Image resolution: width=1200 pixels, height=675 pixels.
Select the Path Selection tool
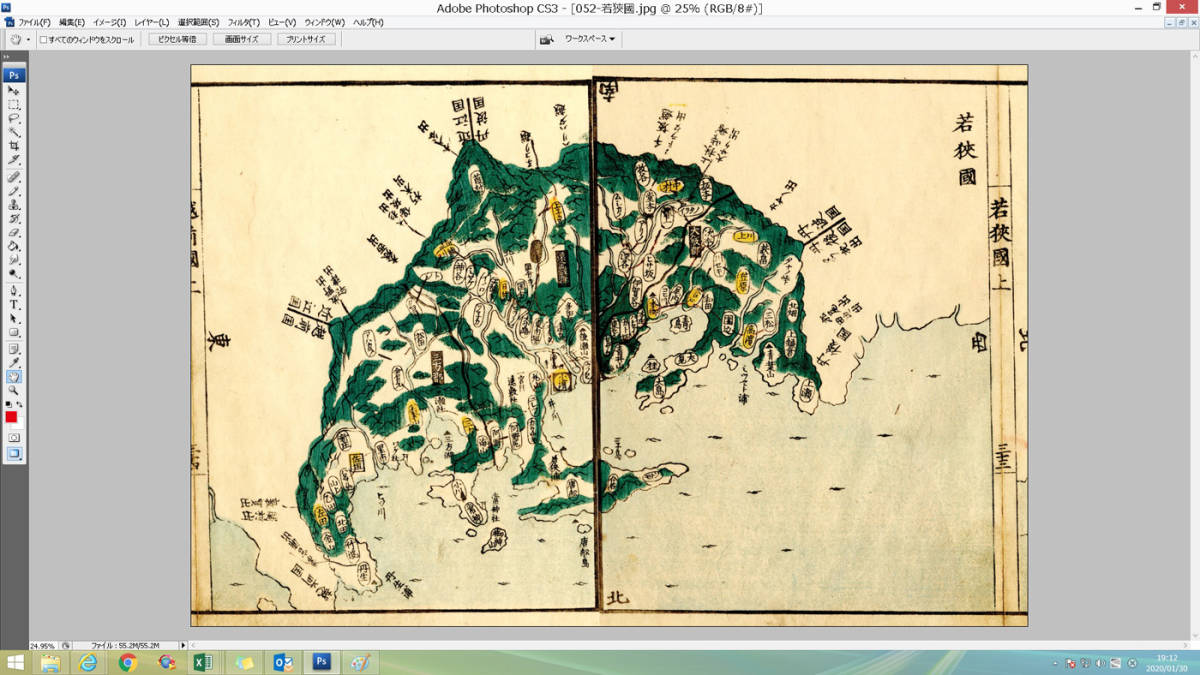[x=14, y=319]
